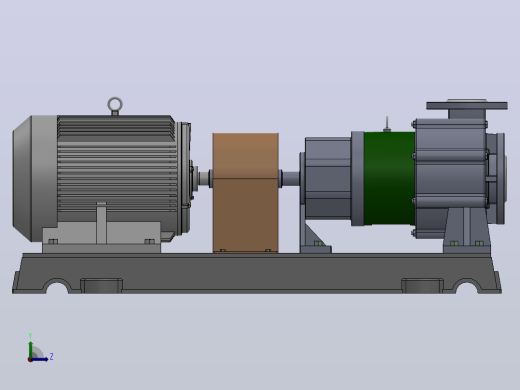Pick the grey bearing housing left of the green section
Viewport: 520px width, 390px height.
click(x=328, y=178)
